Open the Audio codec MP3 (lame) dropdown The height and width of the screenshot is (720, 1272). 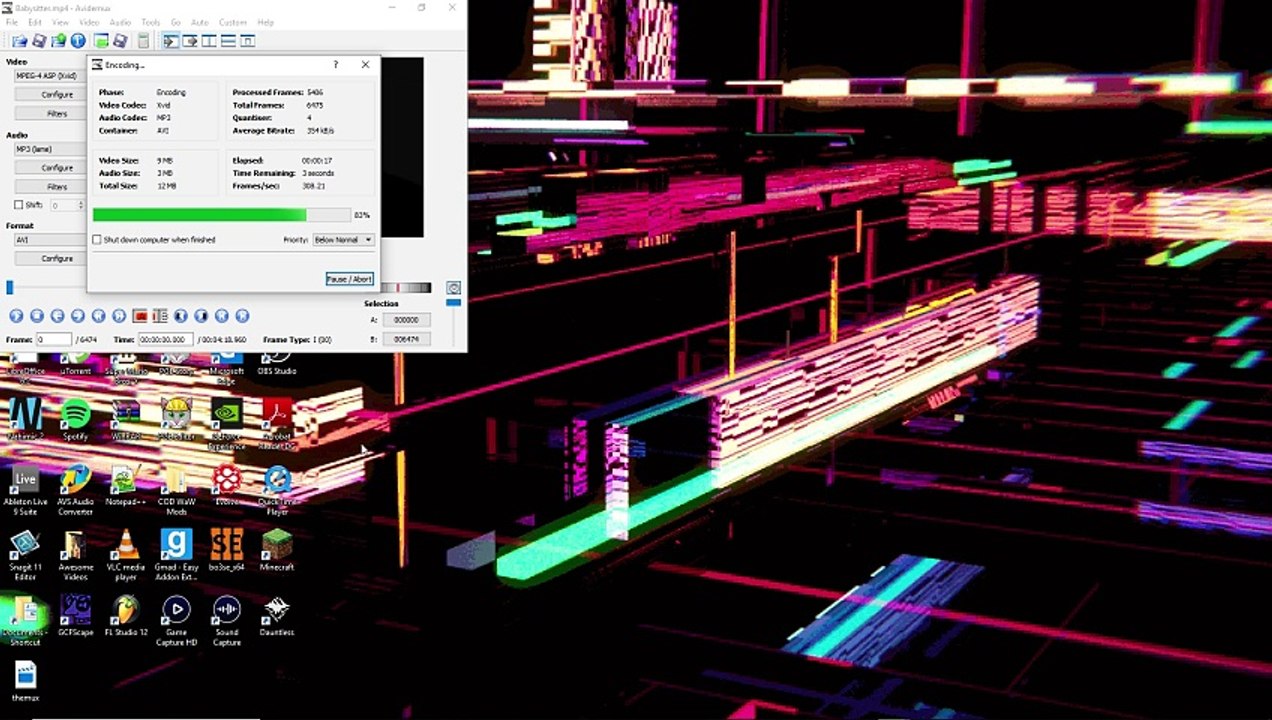49,149
